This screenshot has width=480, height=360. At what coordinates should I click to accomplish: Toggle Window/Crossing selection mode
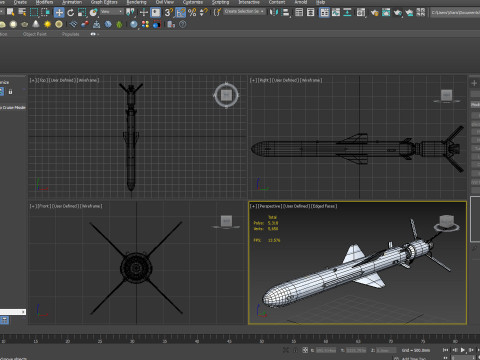[45, 13]
